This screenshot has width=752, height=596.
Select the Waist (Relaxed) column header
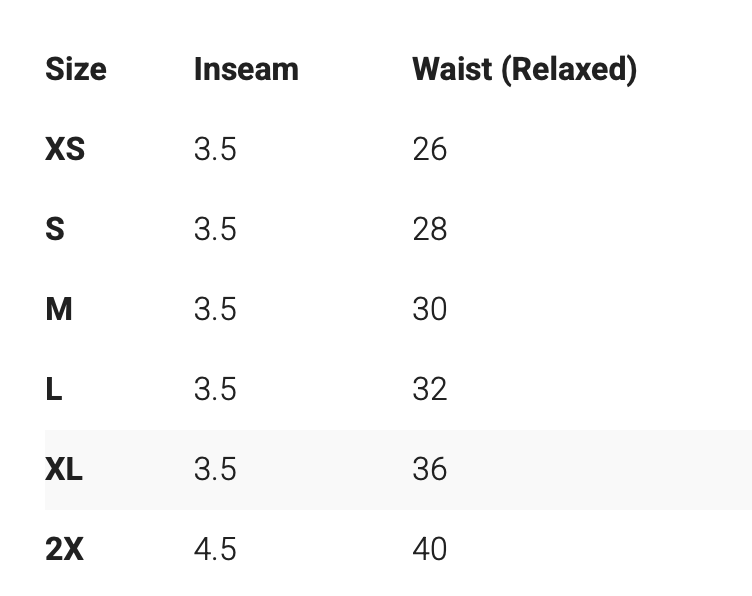pyautogui.click(x=524, y=69)
